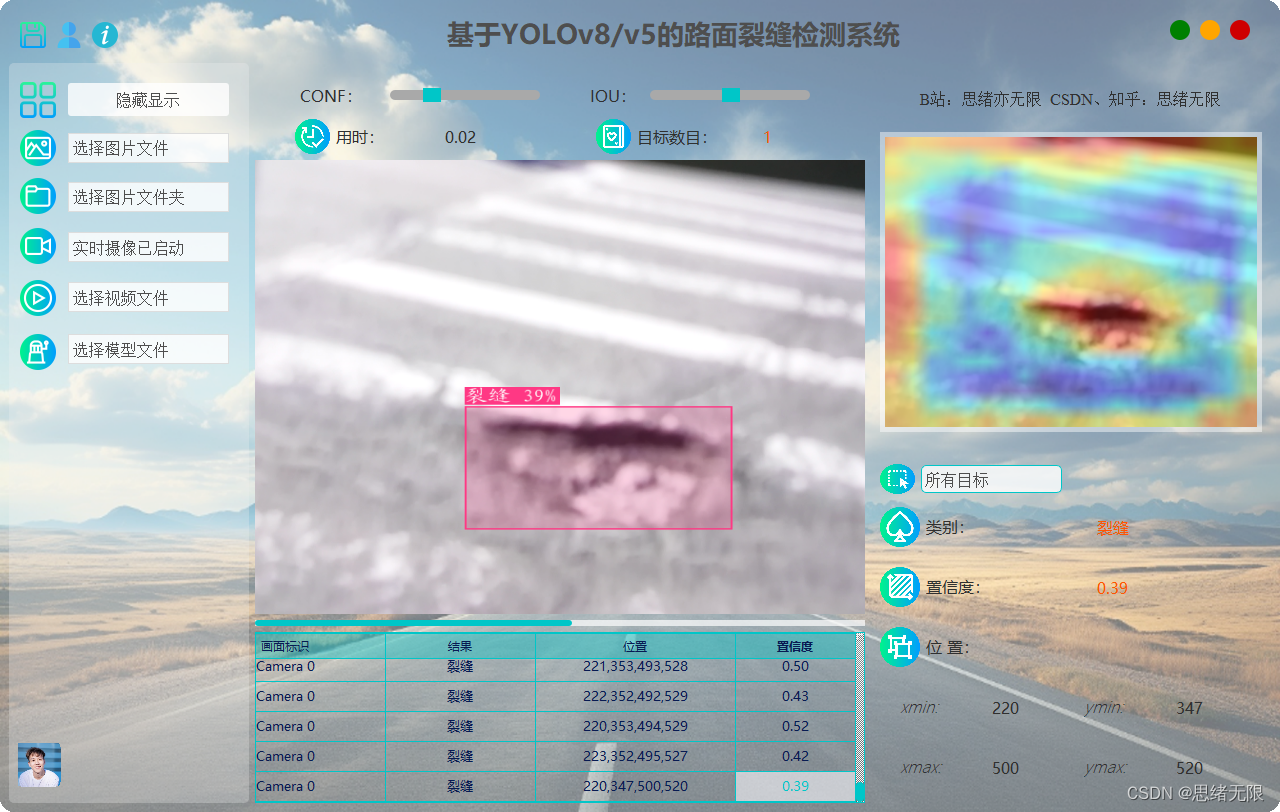Image resolution: width=1280 pixels, height=812 pixels.
Task: Open the 所有目标 target dropdown
Action: (x=990, y=479)
